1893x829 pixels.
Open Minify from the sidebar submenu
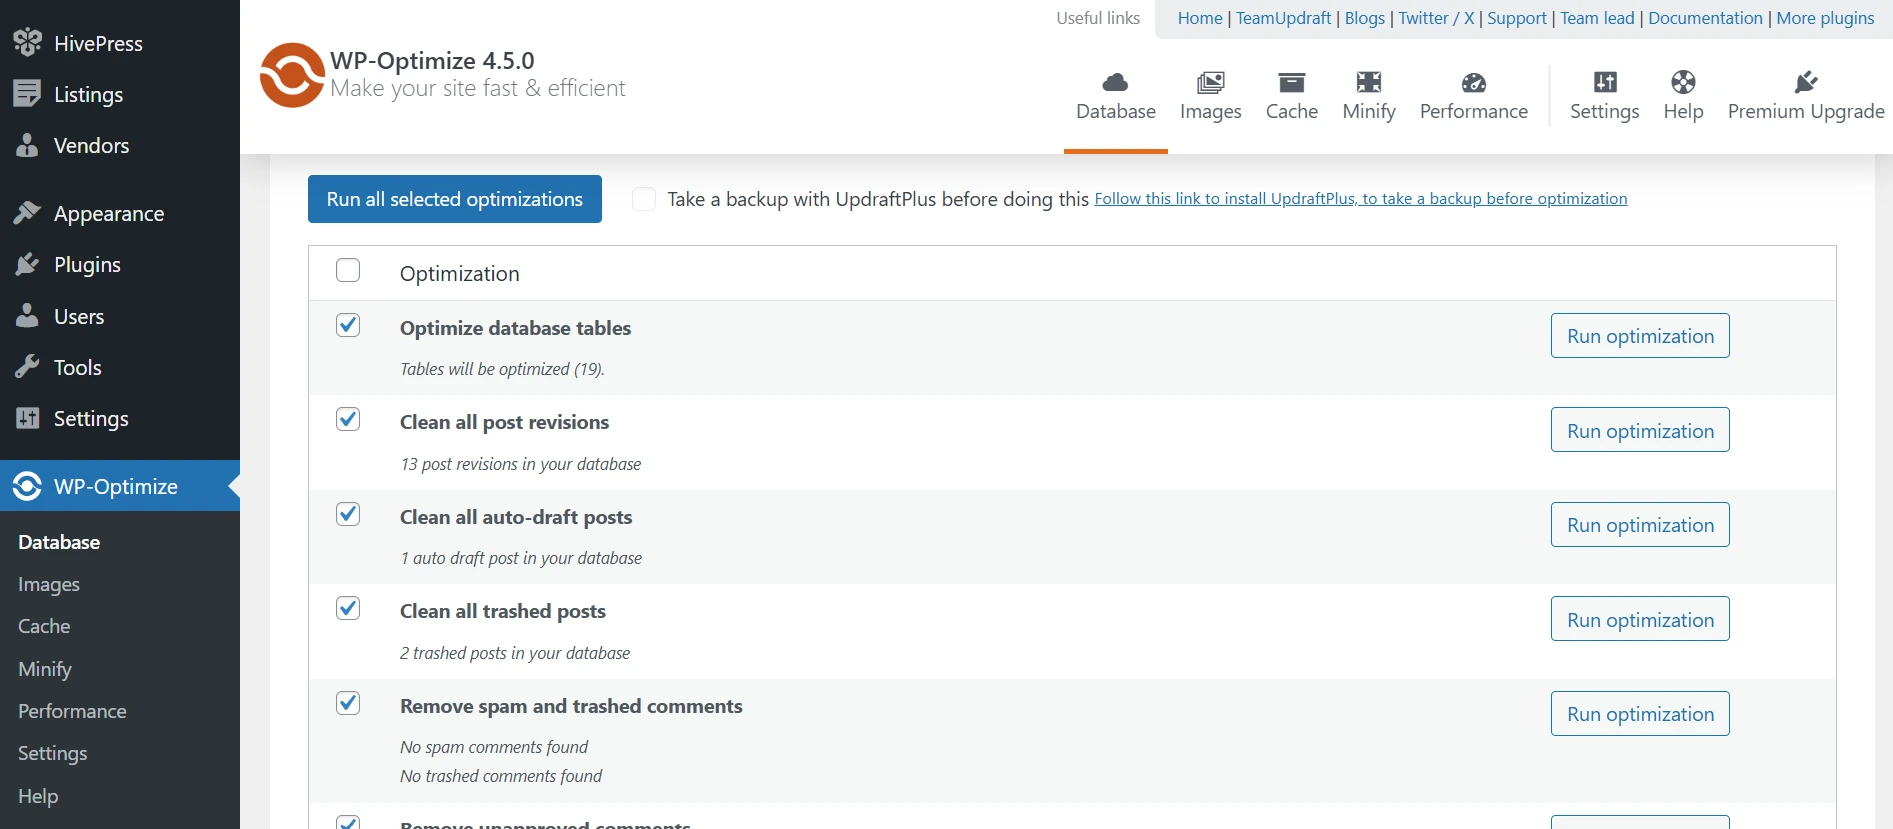point(45,669)
